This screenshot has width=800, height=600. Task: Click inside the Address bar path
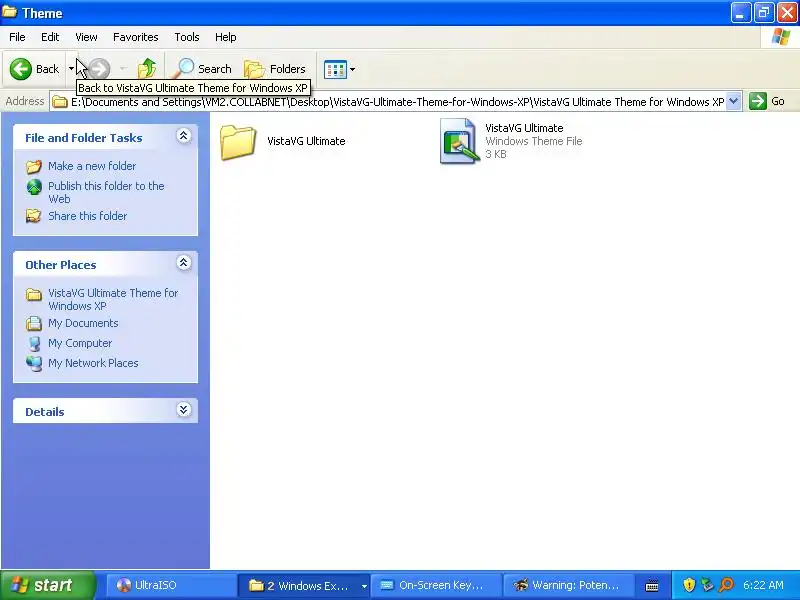pos(397,102)
